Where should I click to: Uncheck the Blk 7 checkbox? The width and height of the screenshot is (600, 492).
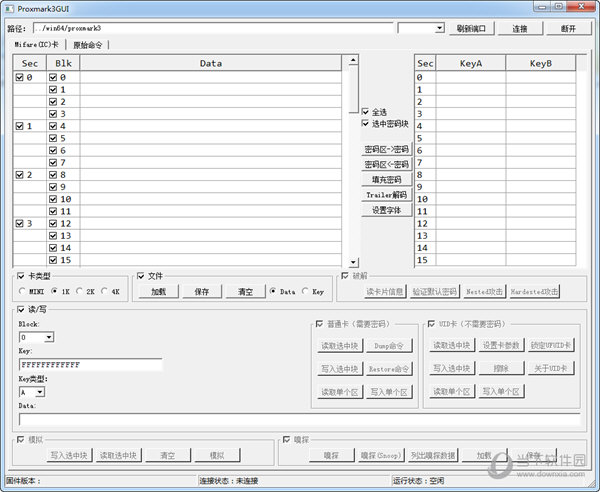pos(53,163)
